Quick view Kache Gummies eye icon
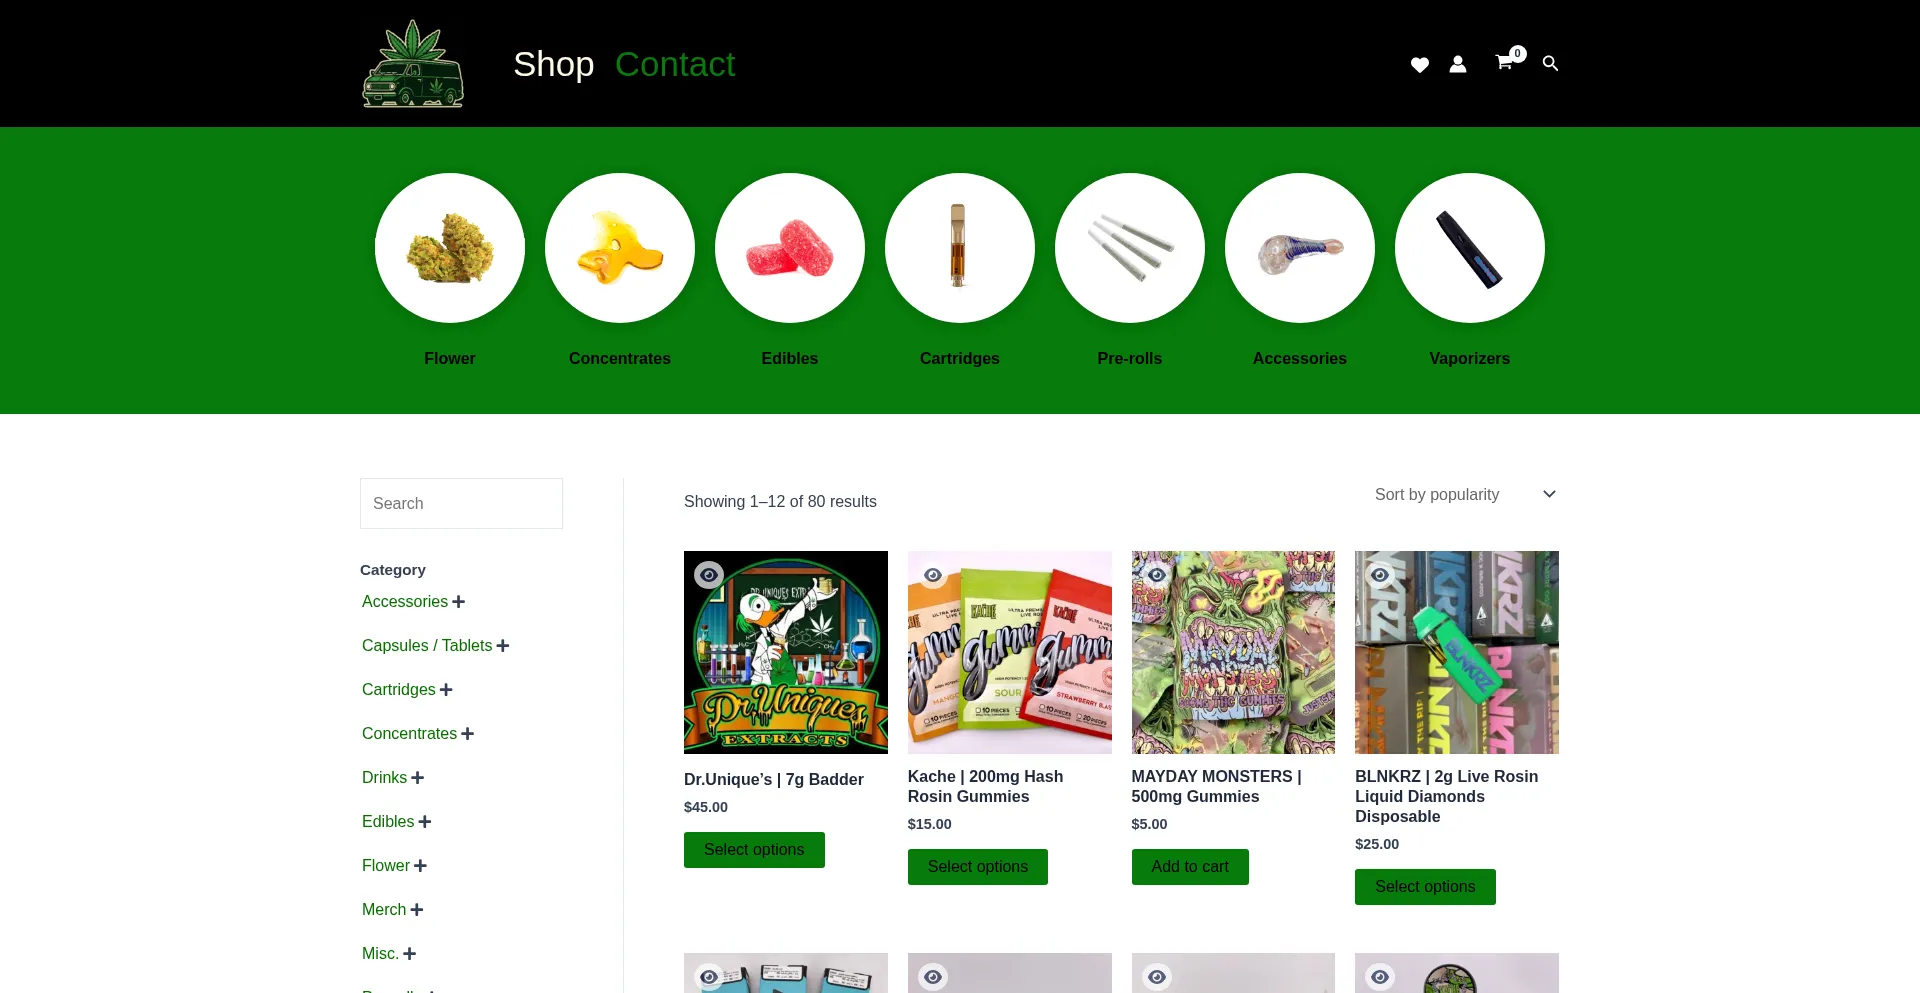The height and width of the screenshot is (993, 1920). pyautogui.click(x=933, y=575)
